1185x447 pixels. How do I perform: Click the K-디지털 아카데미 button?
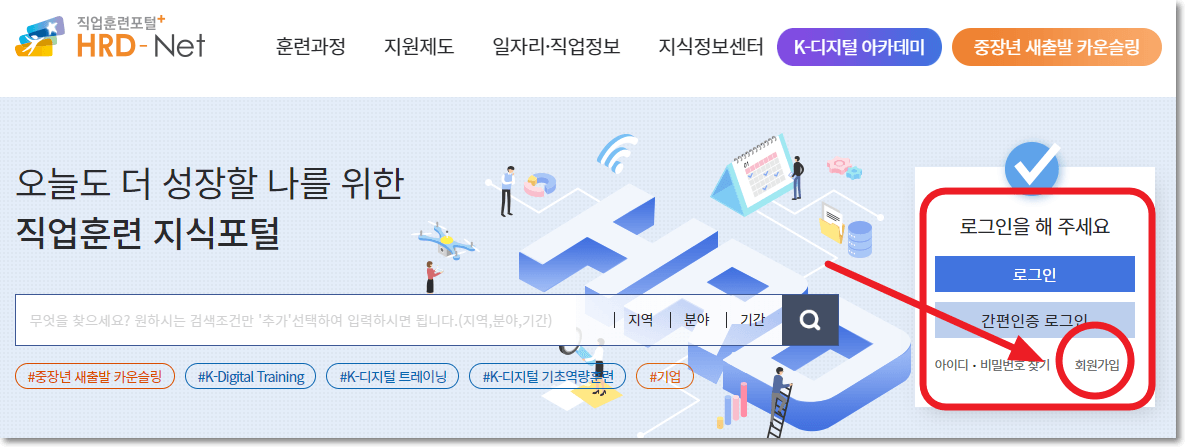(x=859, y=47)
